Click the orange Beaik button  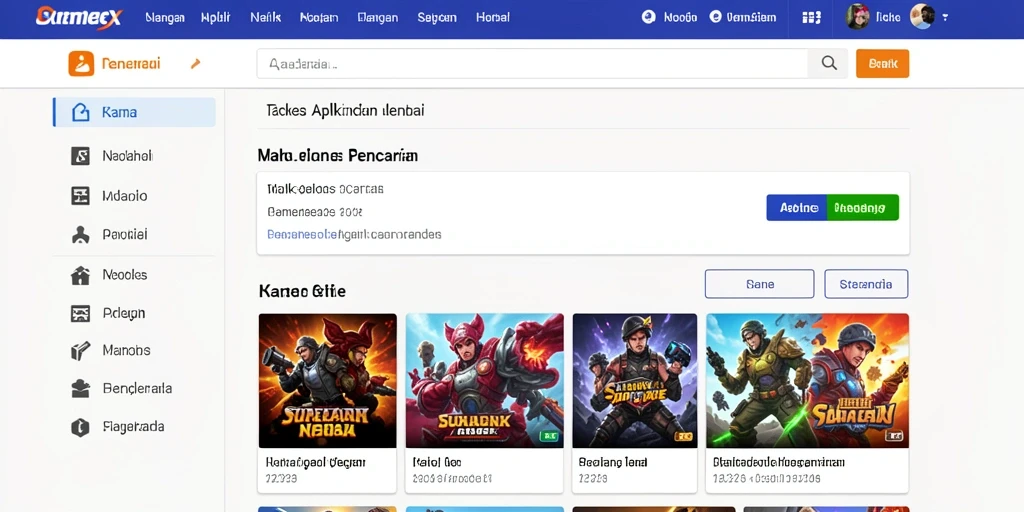882,64
